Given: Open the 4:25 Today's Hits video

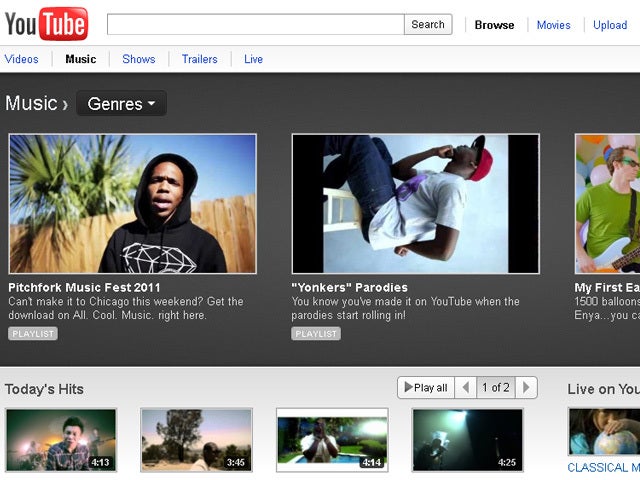Looking at the screenshot, I should tap(467, 440).
